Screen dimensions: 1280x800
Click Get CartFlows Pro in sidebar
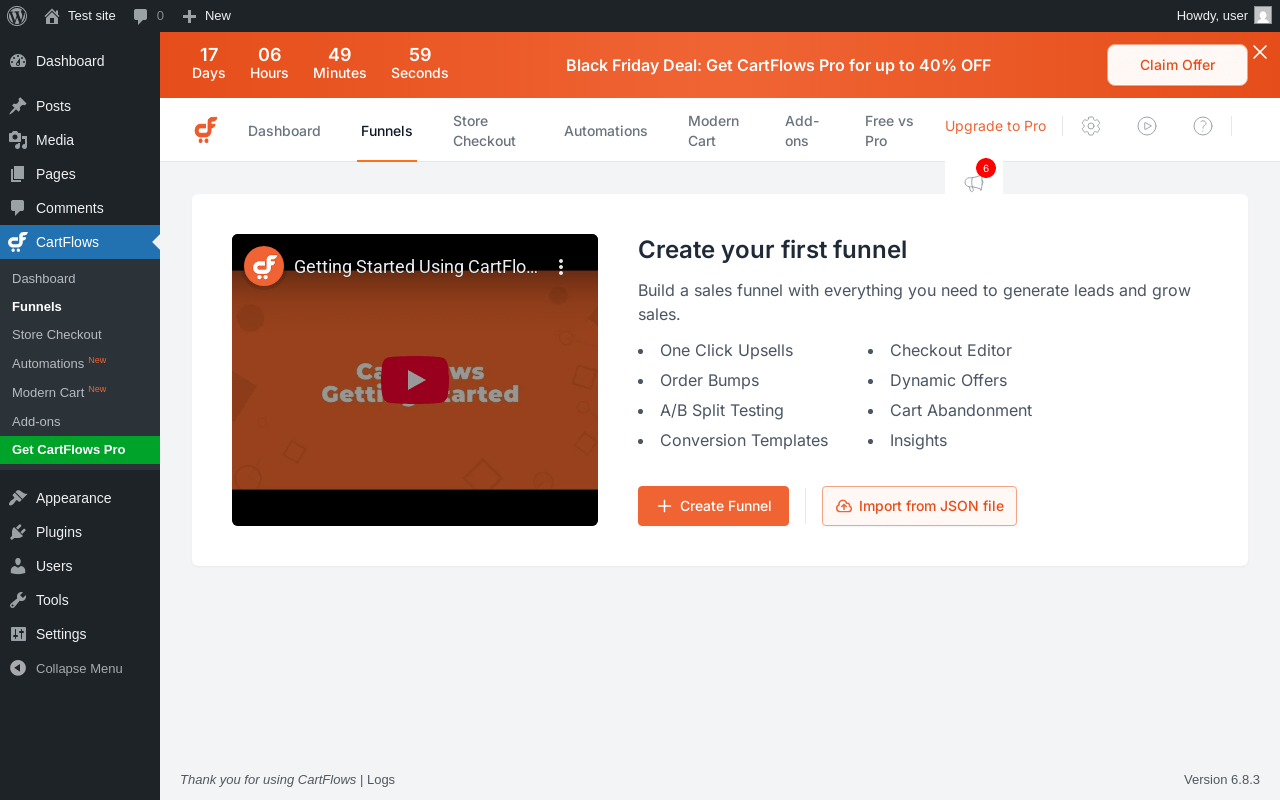click(80, 450)
